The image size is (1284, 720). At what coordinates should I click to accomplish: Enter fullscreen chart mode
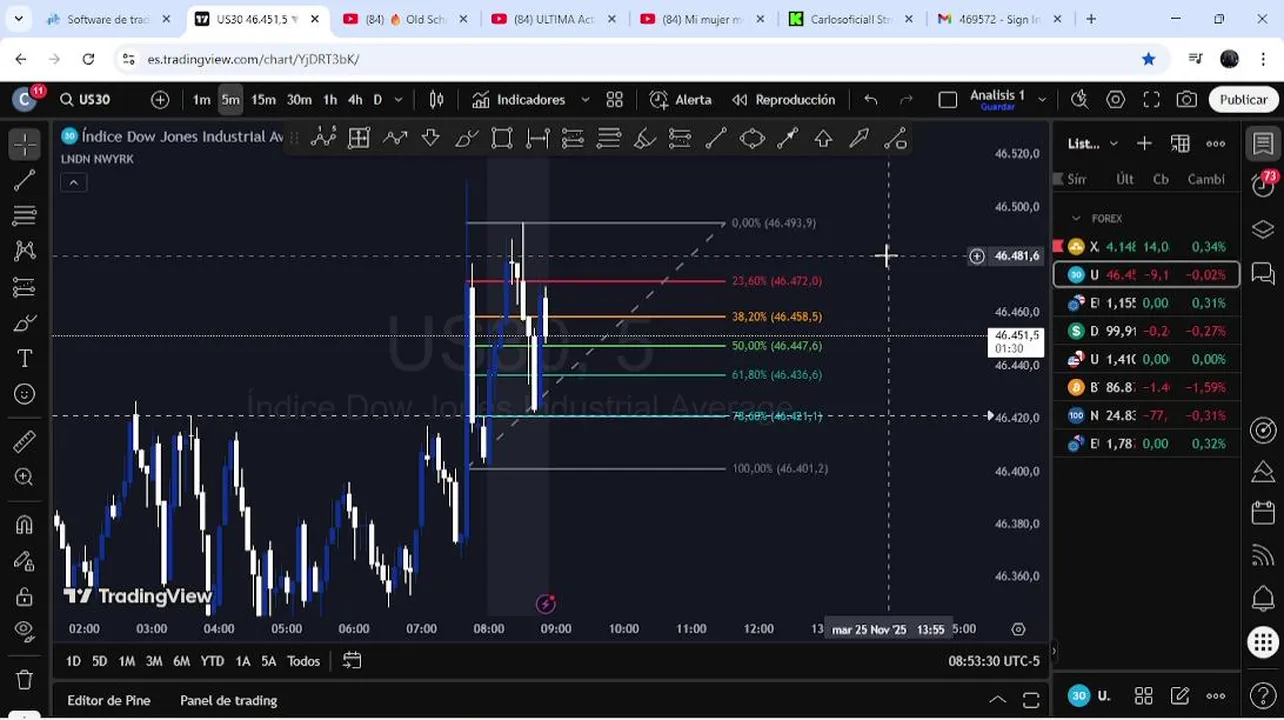(1151, 99)
